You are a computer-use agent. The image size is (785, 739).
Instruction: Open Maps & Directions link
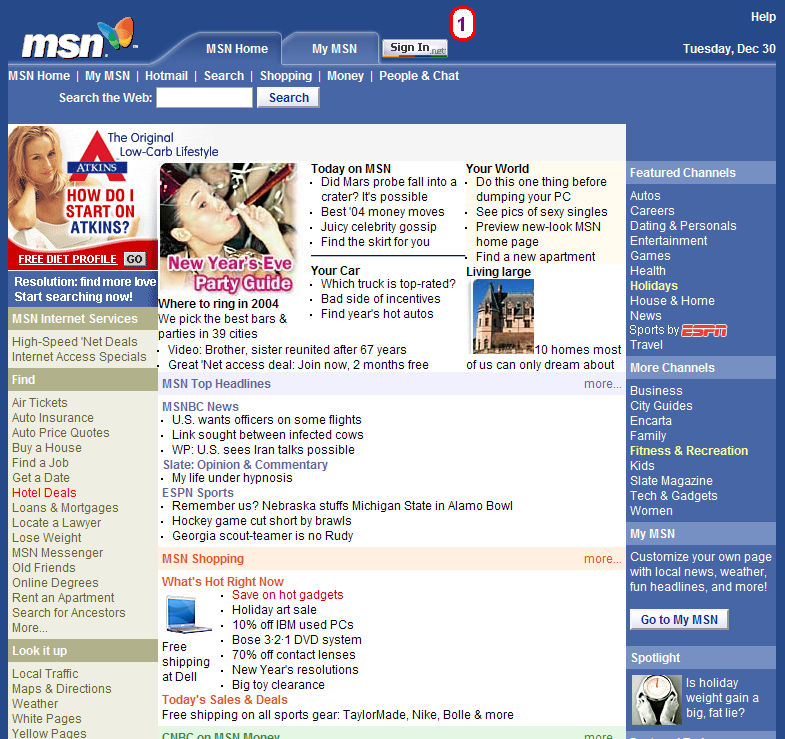[62, 689]
